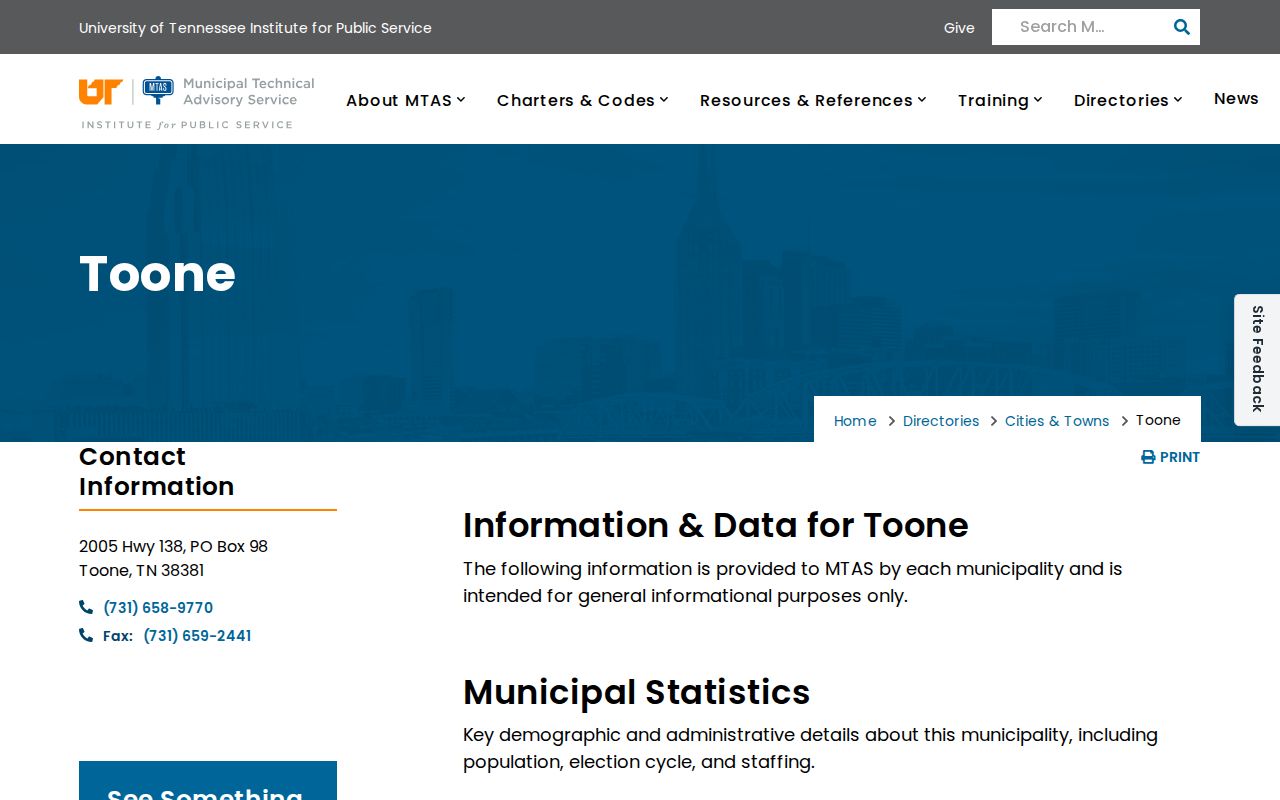Call the phone number (731) 658-9770

coord(158,607)
